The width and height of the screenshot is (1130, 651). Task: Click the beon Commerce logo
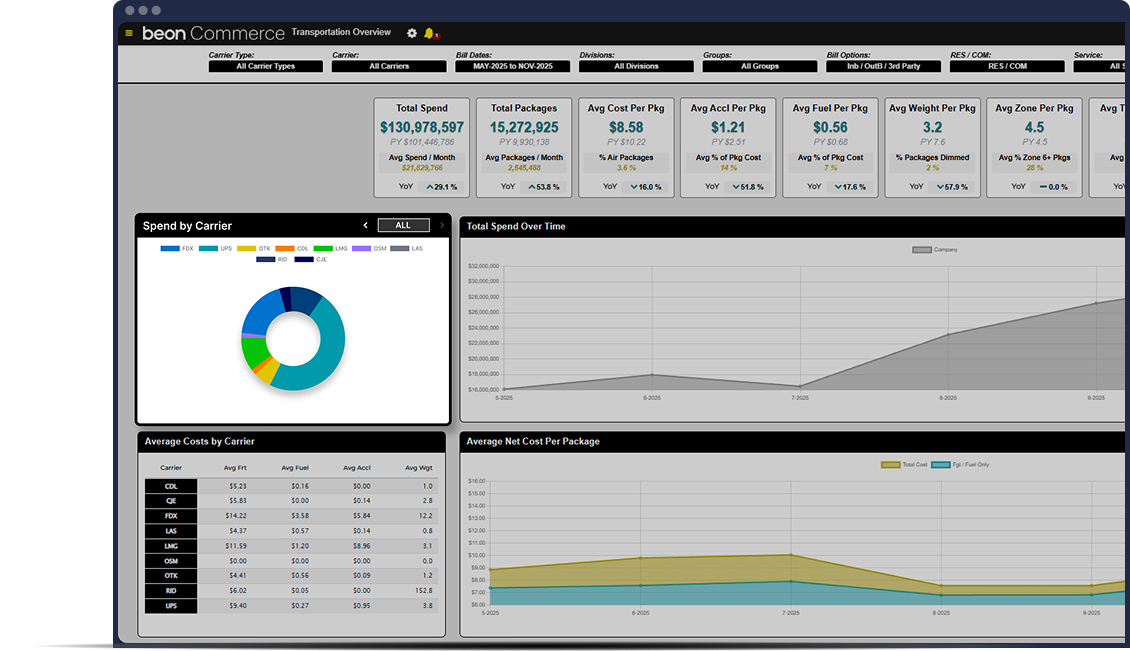(x=213, y=33)
